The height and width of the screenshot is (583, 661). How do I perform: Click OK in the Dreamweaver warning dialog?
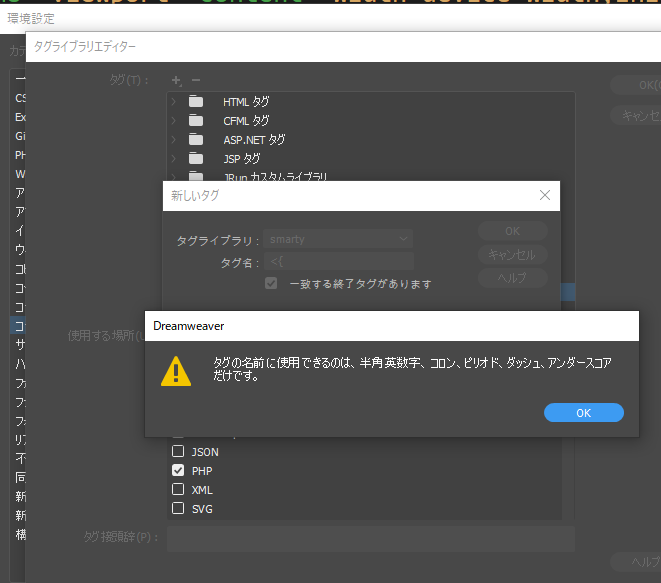(x=584, y=413)
